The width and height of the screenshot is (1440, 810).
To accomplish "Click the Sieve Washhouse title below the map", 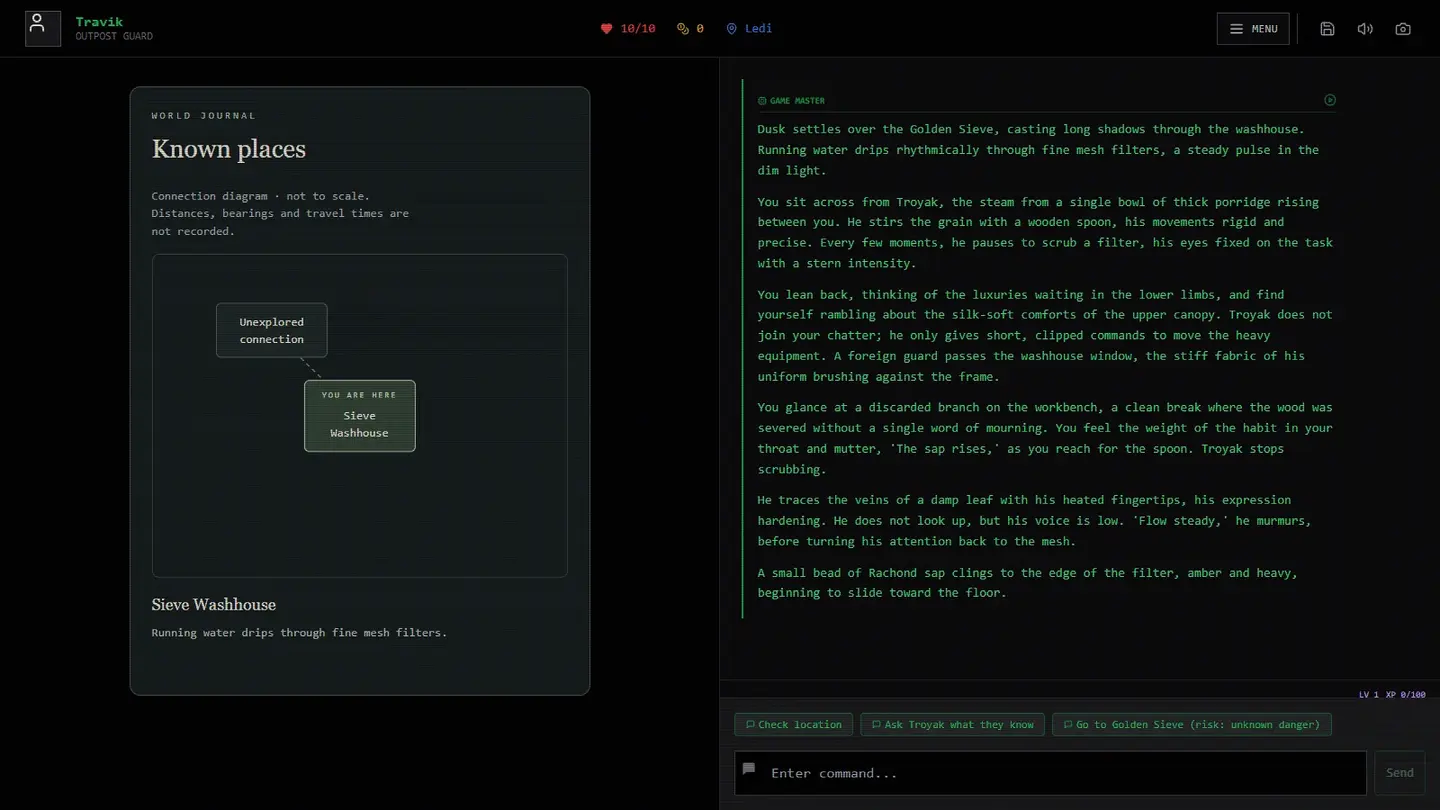I will click(x=214, y=604).
